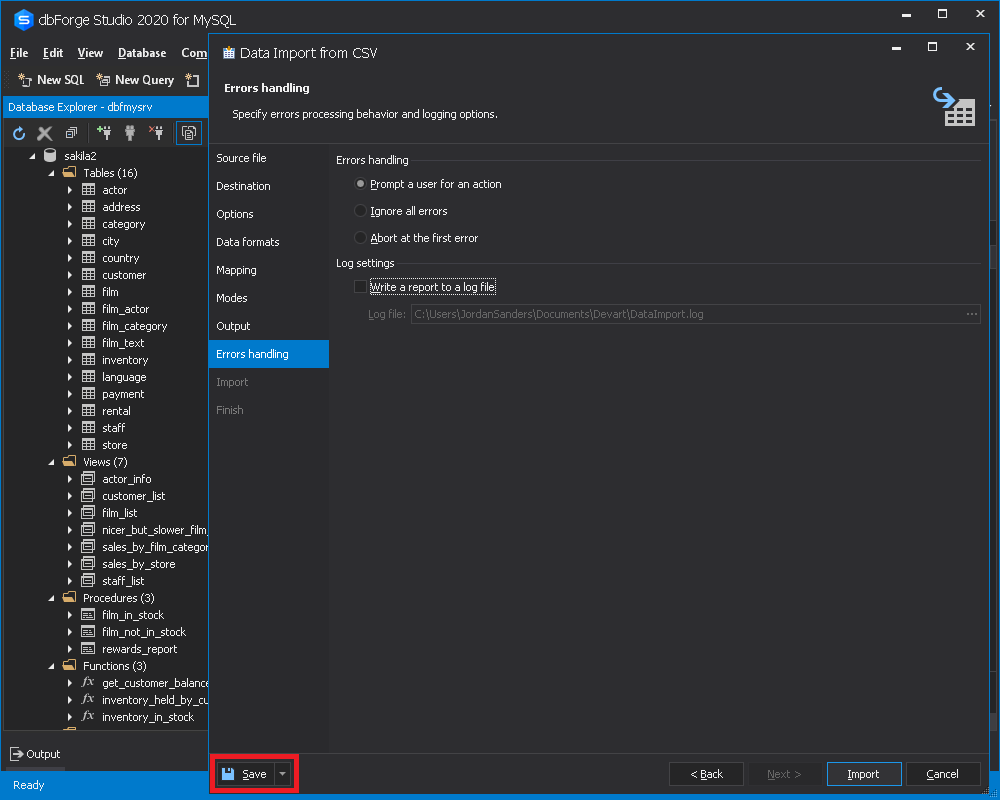Screen dimensions: 1000x800
Task: Go back with the Back button
Action: (706, 773)
